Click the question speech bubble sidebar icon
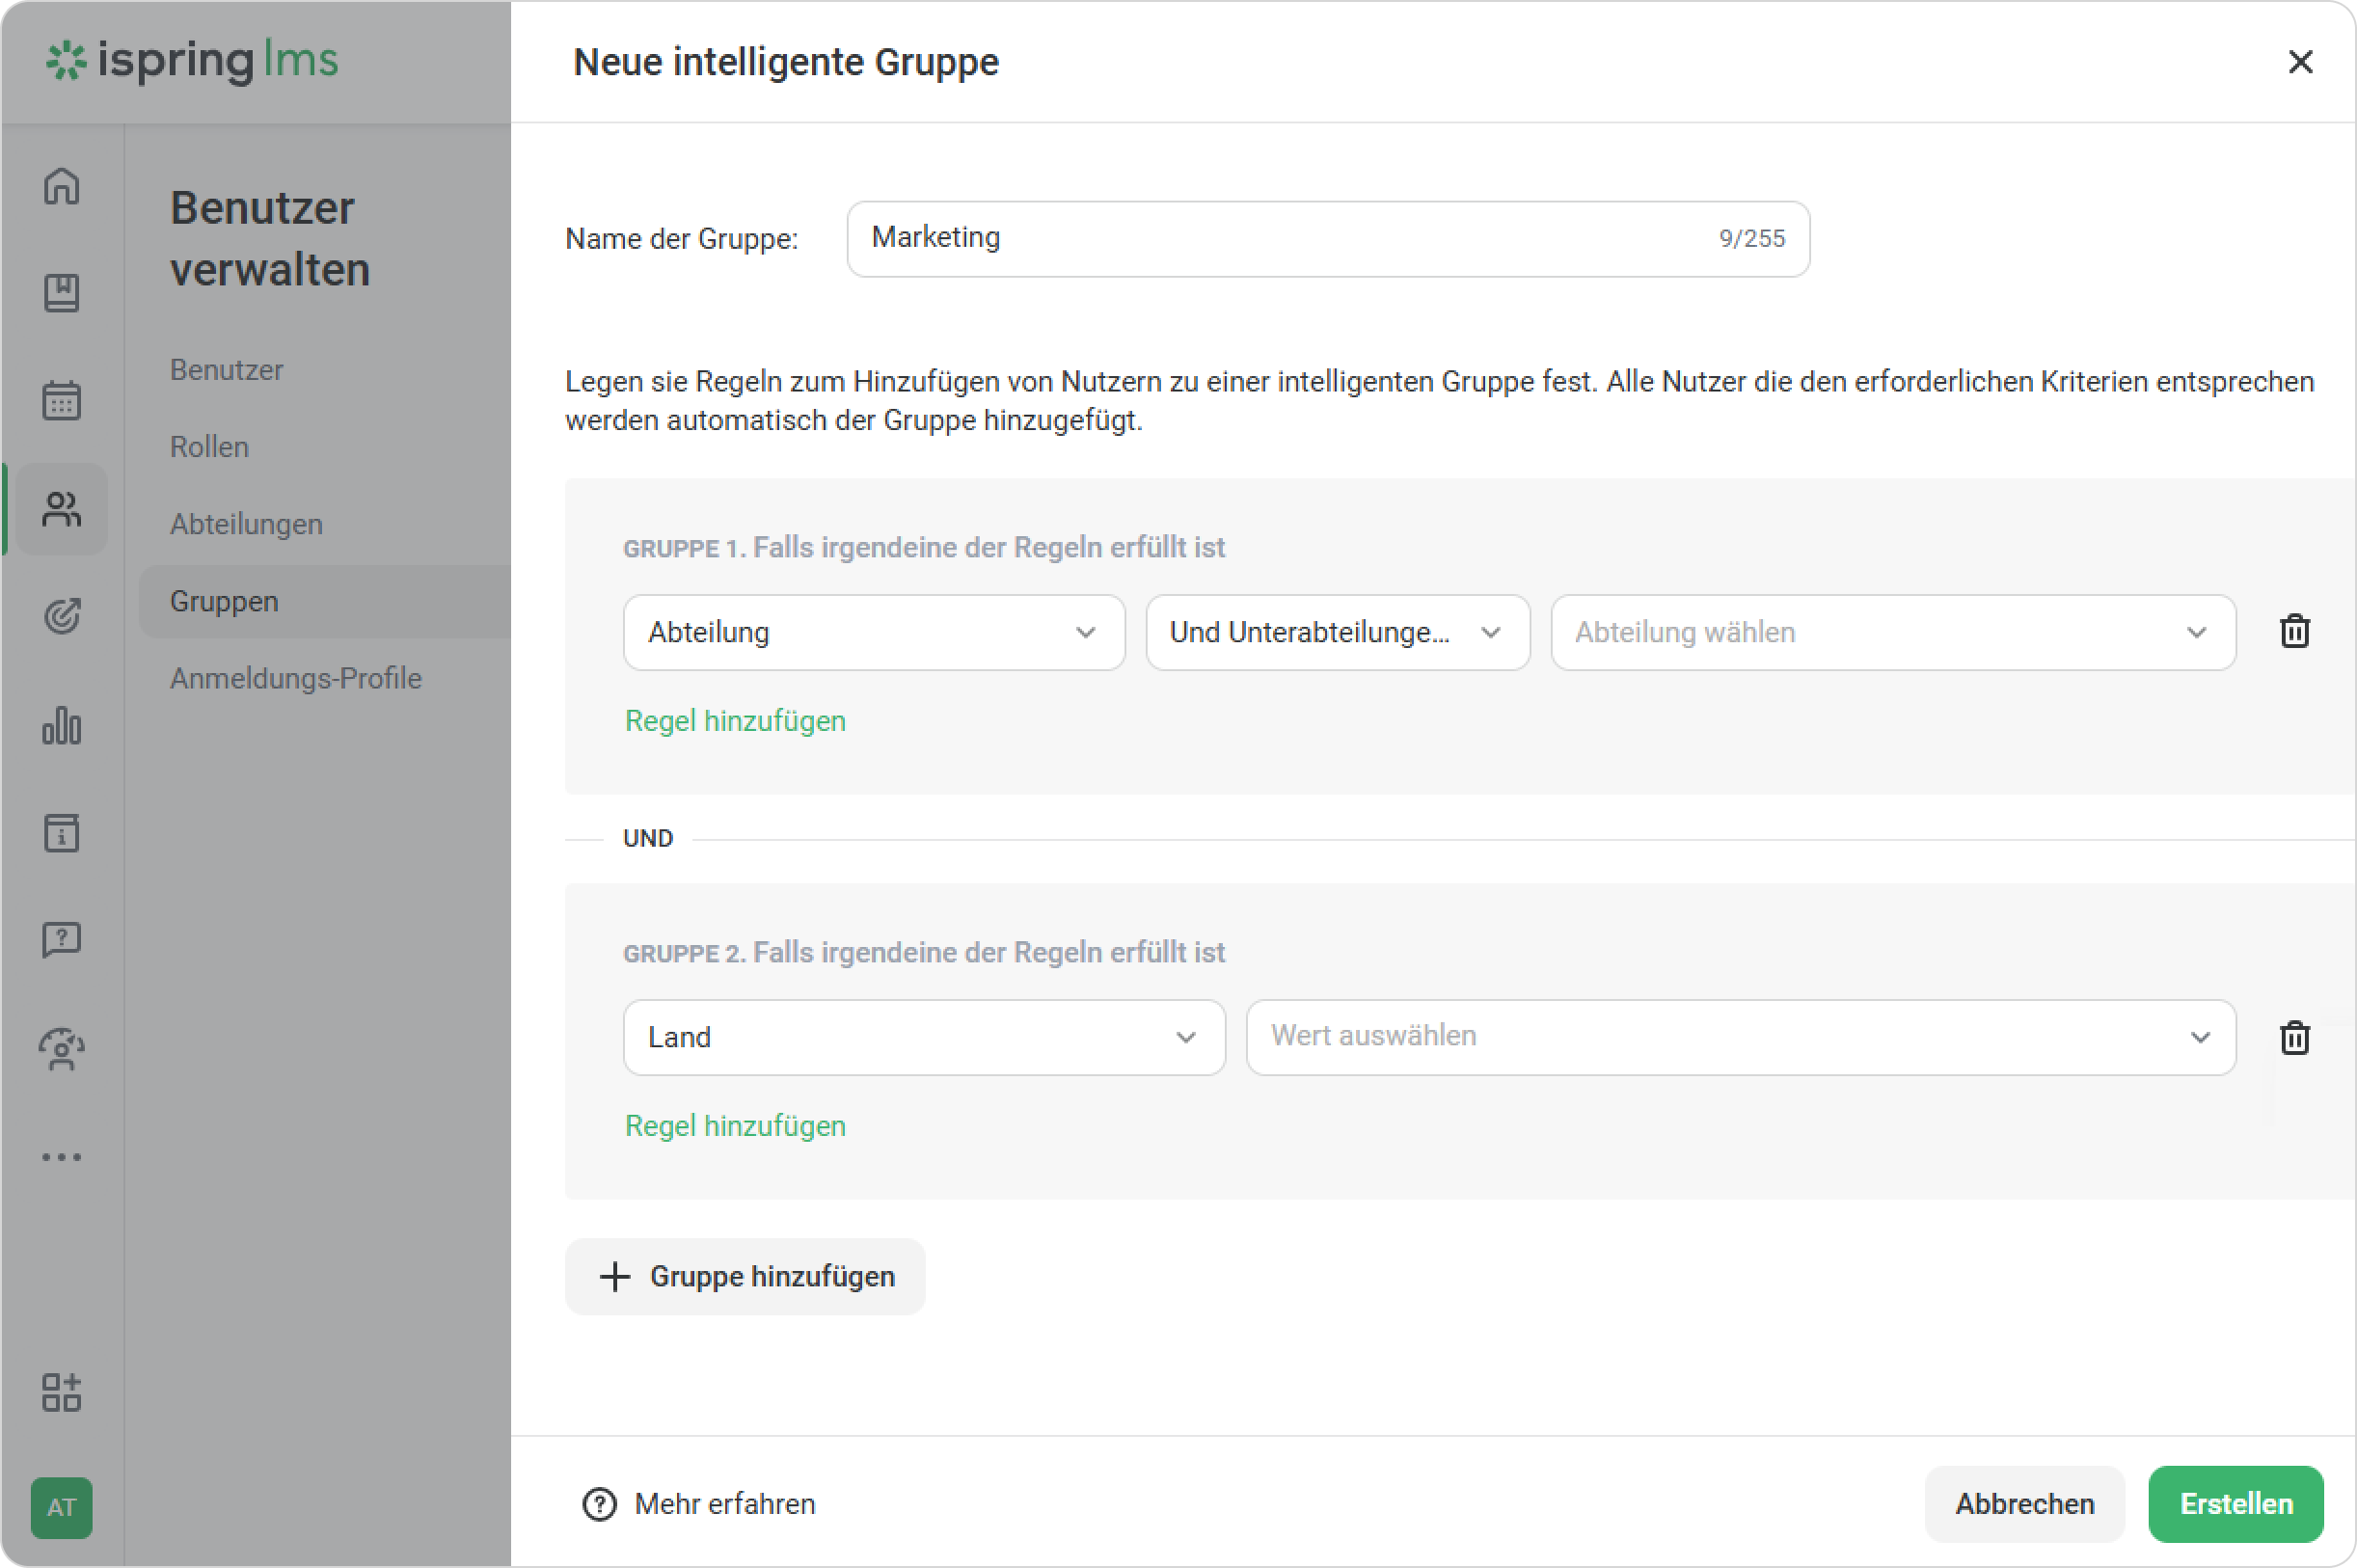This screenshot has height=1568, width=2357. coord(62,940)
